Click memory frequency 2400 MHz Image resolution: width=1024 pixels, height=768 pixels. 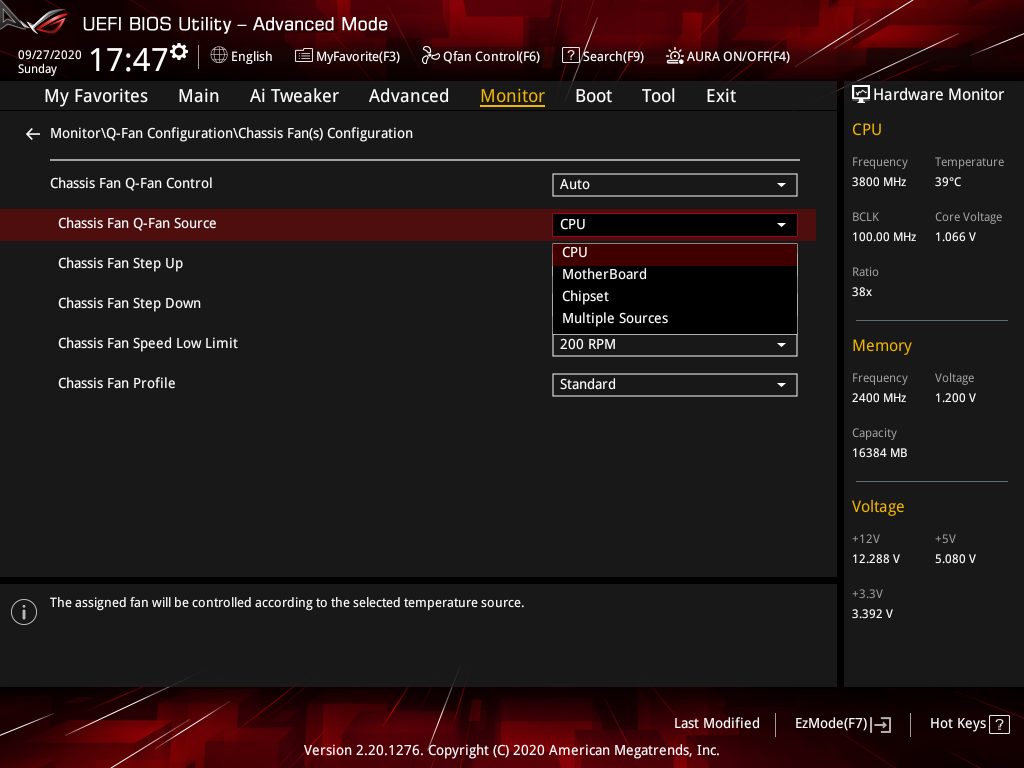pos(878,398)
